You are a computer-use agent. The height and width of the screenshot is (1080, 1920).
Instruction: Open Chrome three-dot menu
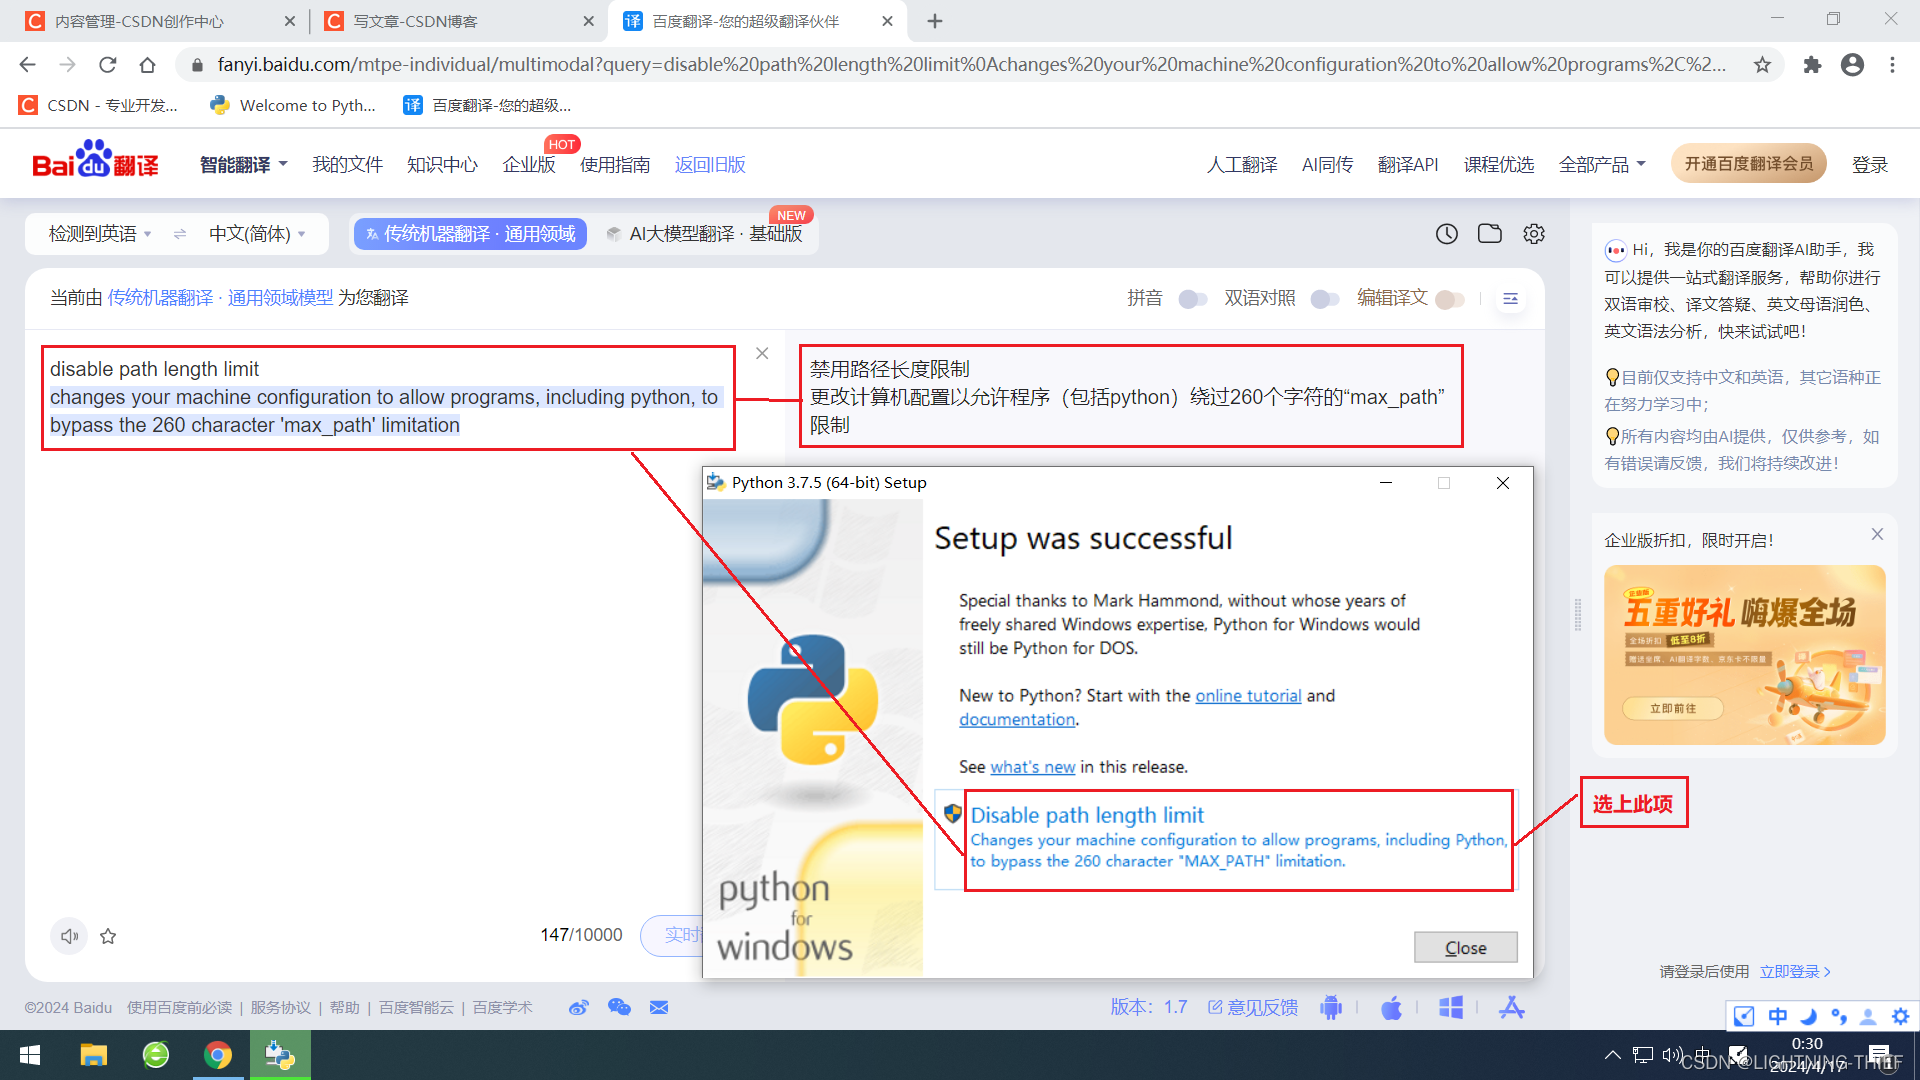[x=1892, y=65]
